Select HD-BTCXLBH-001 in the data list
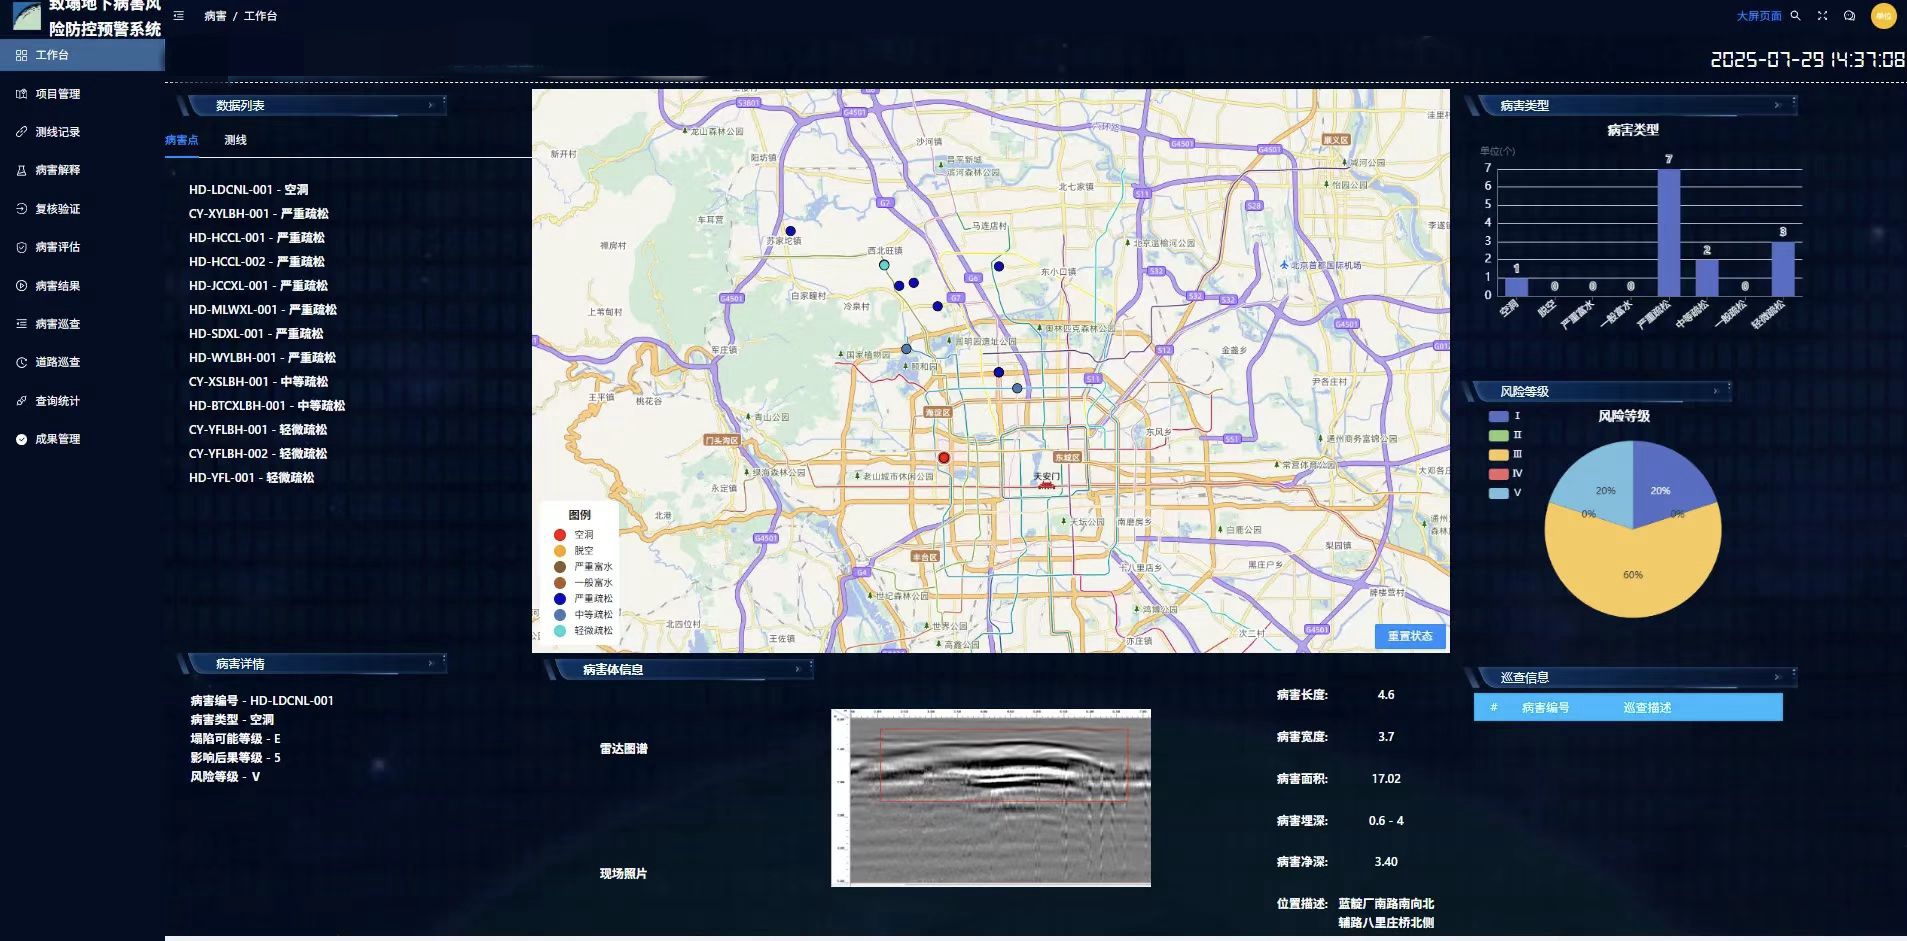The height and width of the screenshot is (941, 1907). point(266,406)
